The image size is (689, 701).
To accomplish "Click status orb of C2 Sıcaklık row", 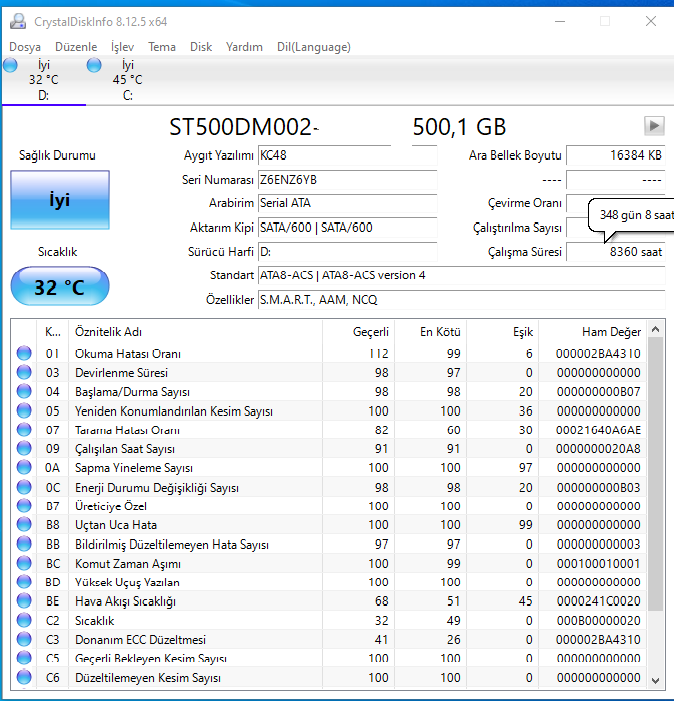I will 24,620.
